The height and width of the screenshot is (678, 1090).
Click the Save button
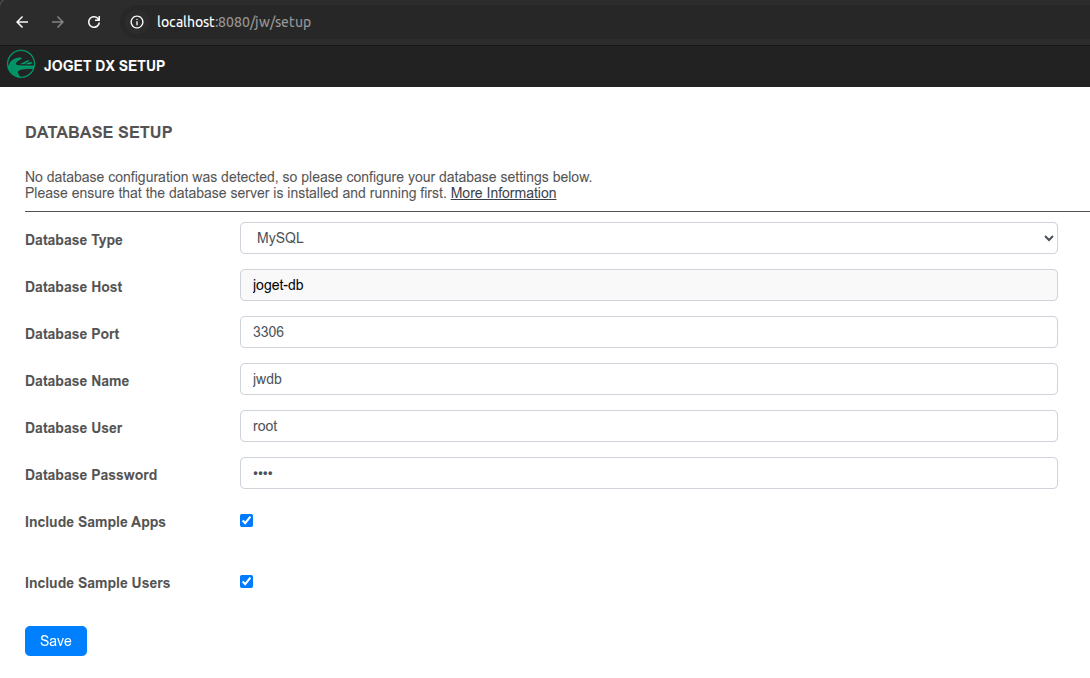tap(56, 641)
